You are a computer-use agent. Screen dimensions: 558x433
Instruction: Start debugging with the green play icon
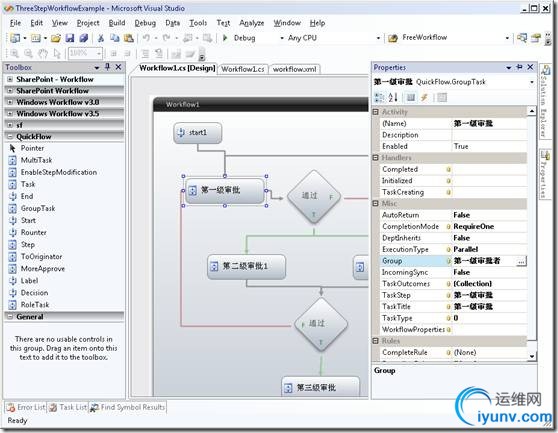225,38
